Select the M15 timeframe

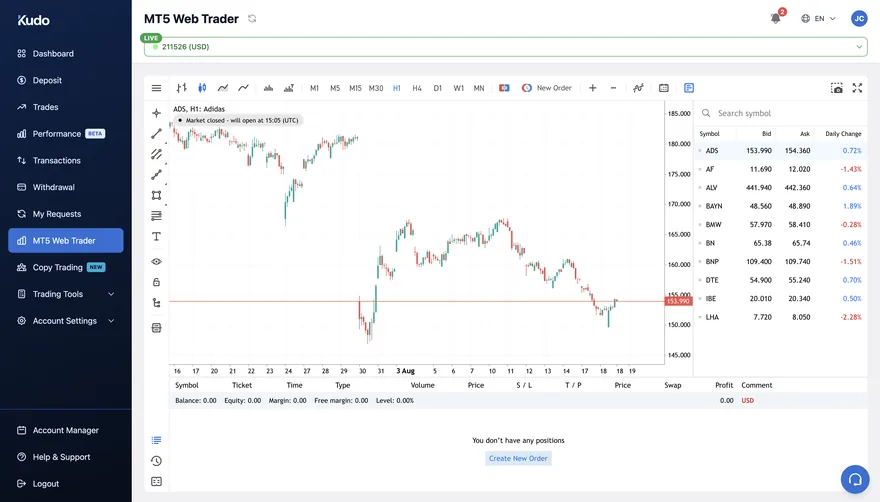click(355, 88)
